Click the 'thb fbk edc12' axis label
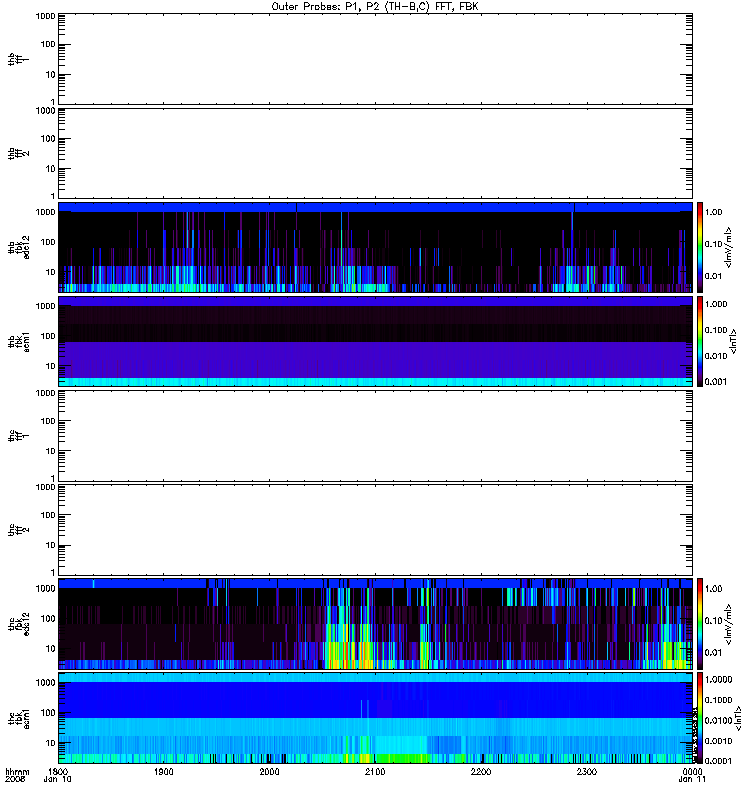 coord(19,247)
